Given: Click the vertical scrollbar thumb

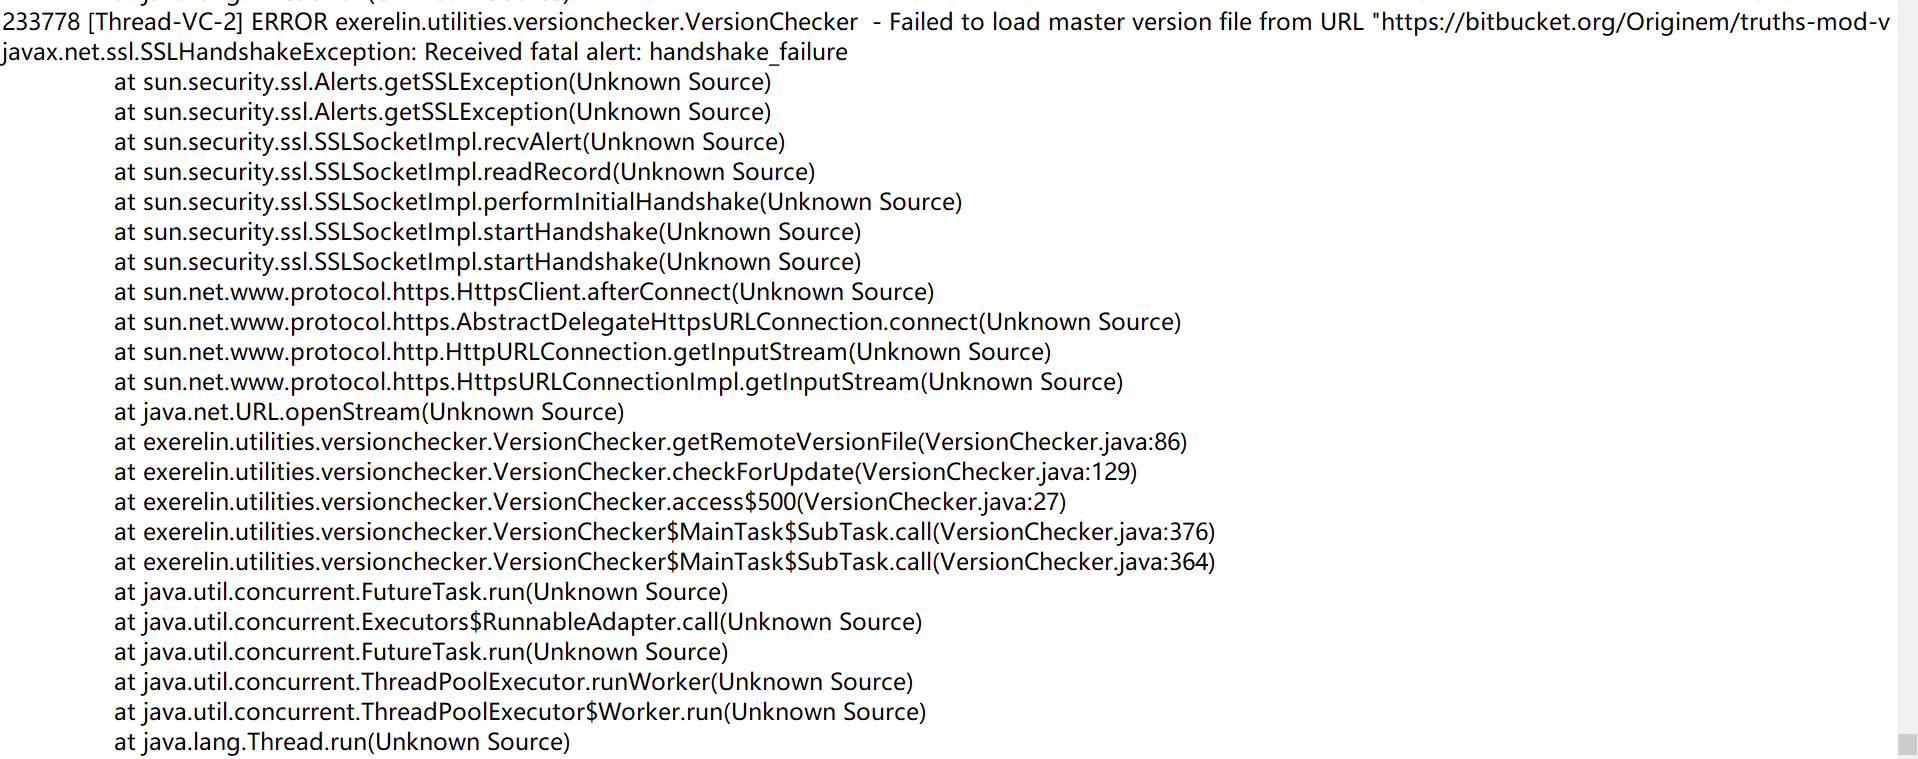Looking at the screenshot, I should coord(1907,745).
